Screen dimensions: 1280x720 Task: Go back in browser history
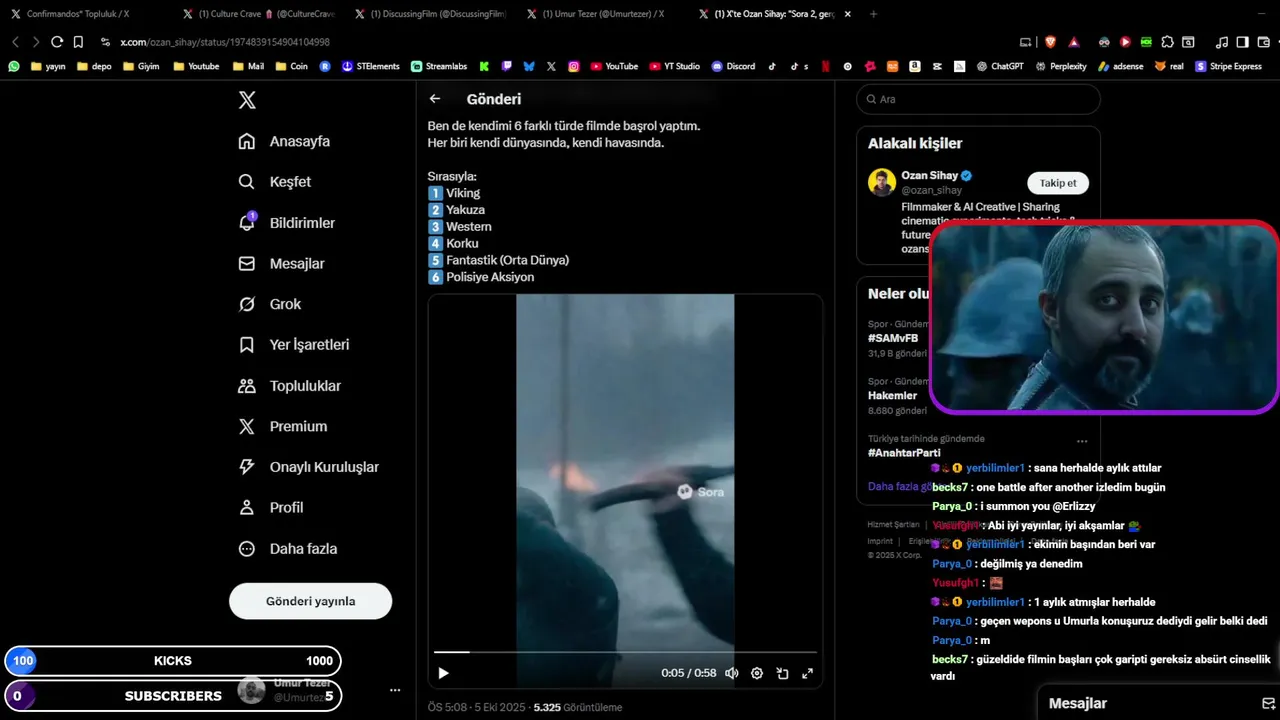tap(15, 42)
